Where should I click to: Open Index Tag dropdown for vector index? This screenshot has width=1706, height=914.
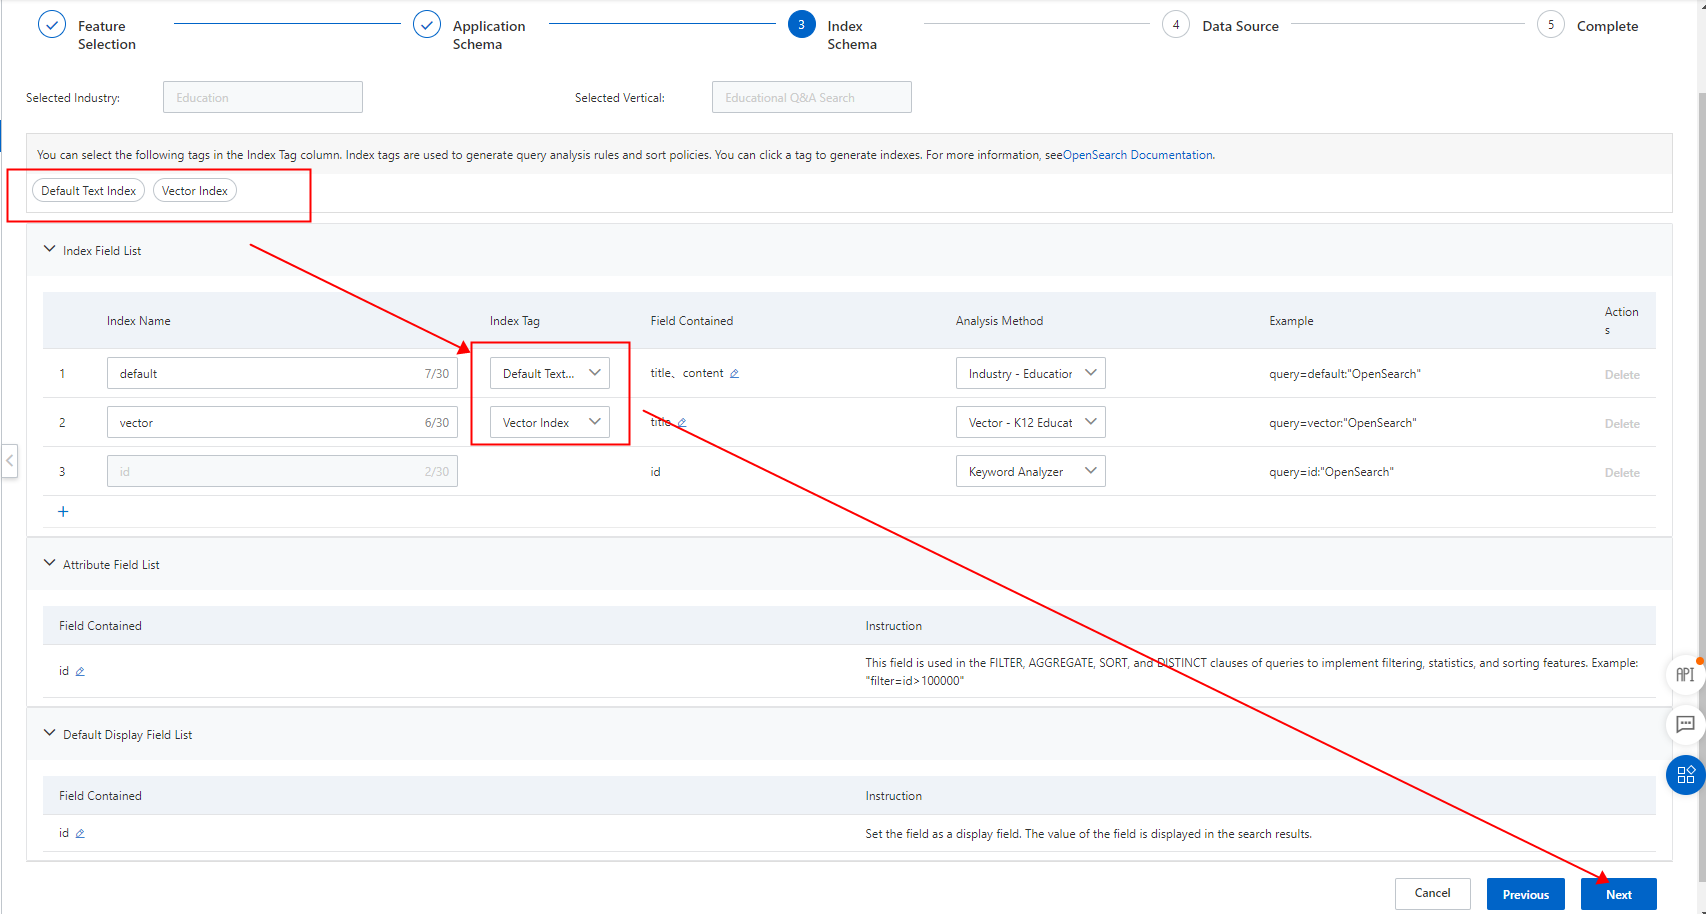[550, 422]
